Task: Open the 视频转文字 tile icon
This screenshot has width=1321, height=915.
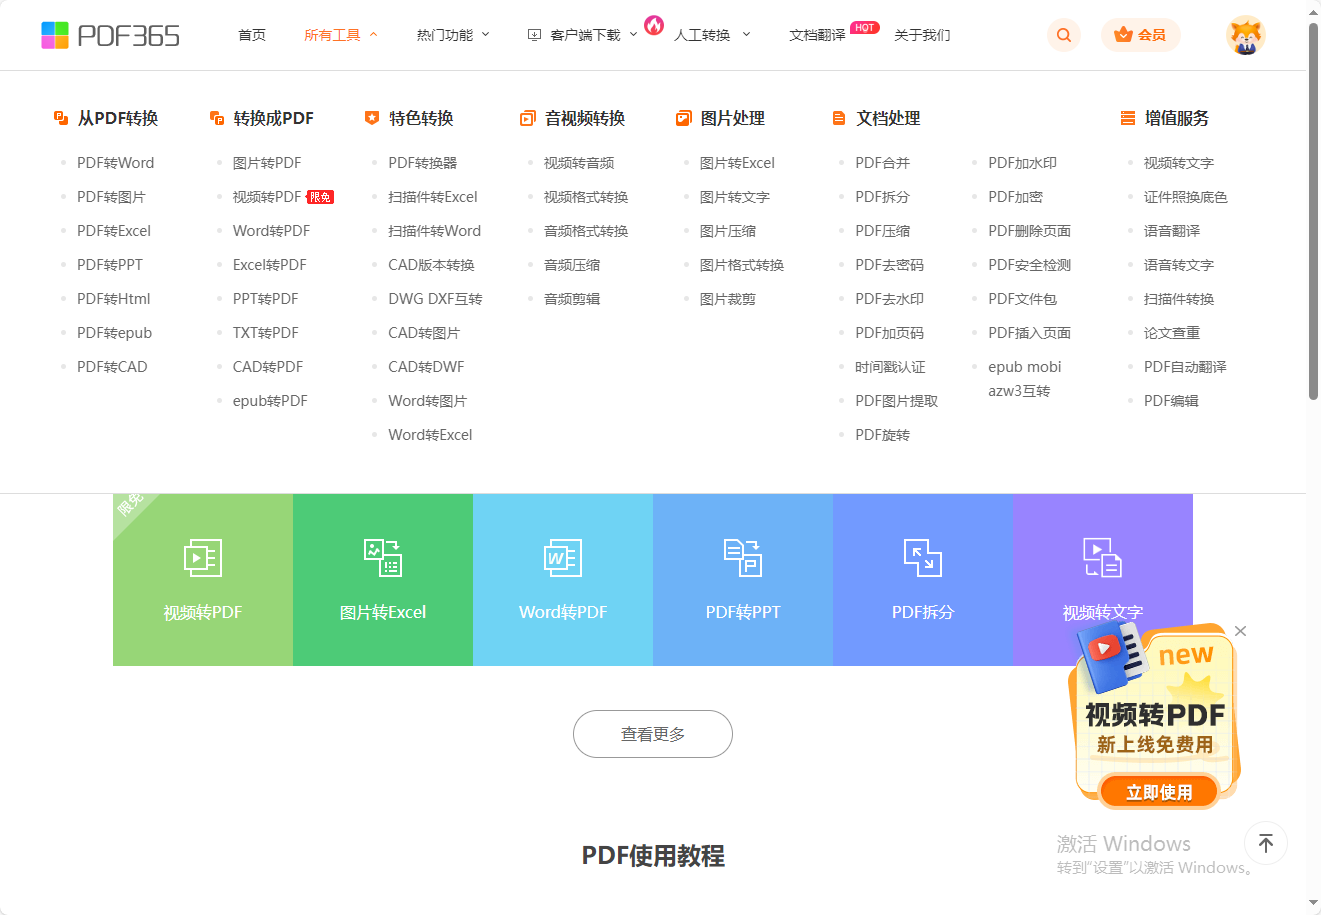Action: coord(1103,558)
